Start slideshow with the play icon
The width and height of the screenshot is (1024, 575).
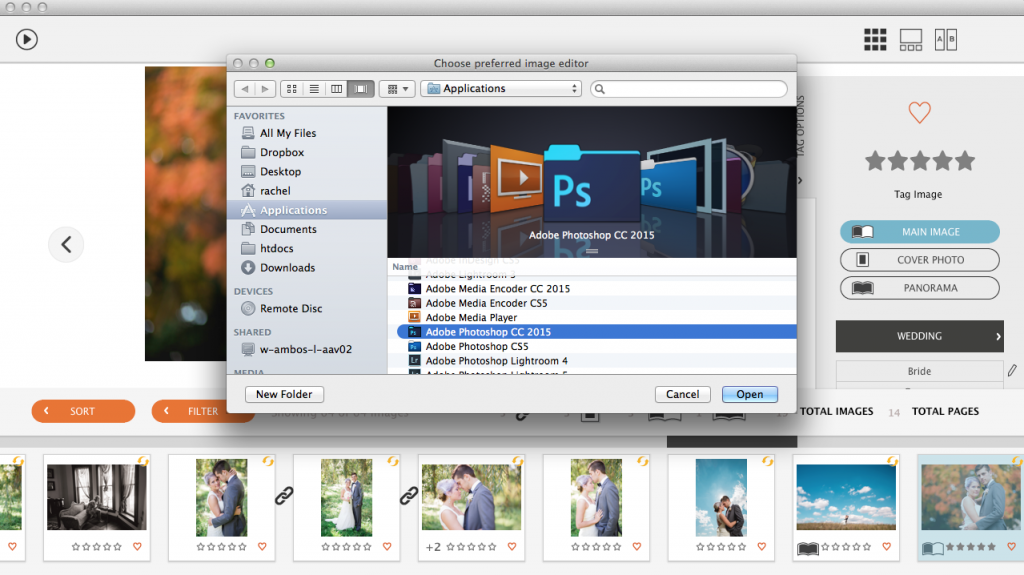[x=27, y=39]
